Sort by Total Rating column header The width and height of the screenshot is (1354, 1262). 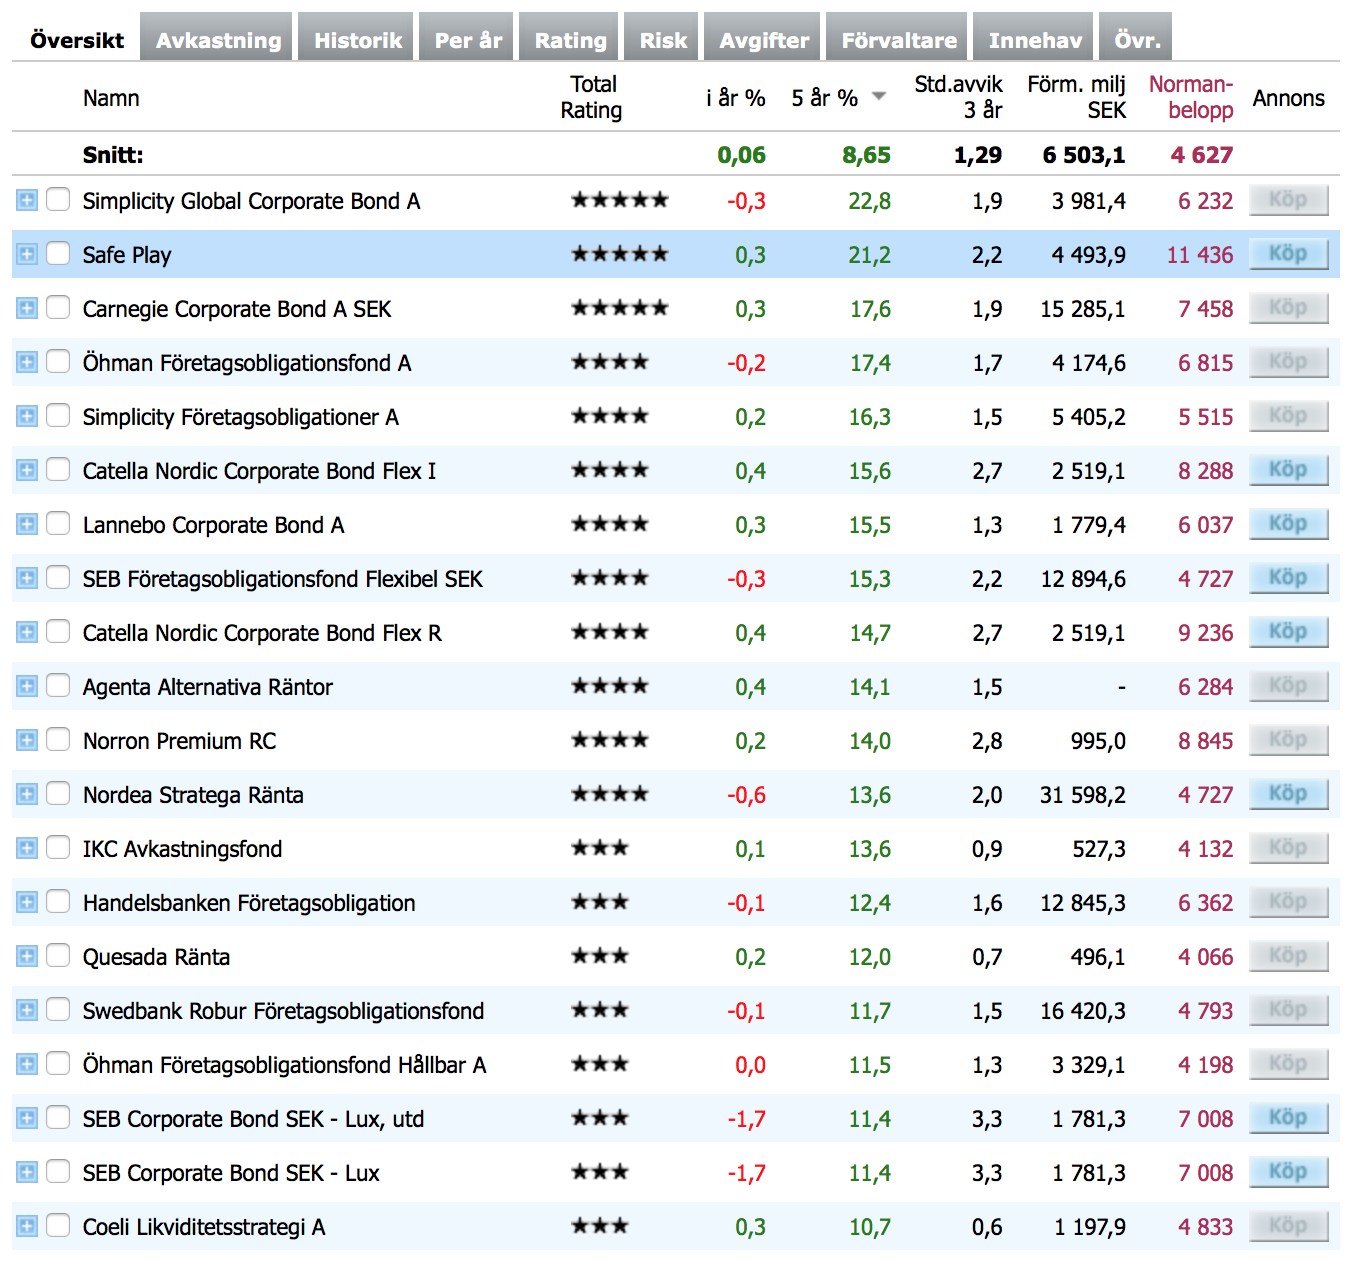pos(592,97)
